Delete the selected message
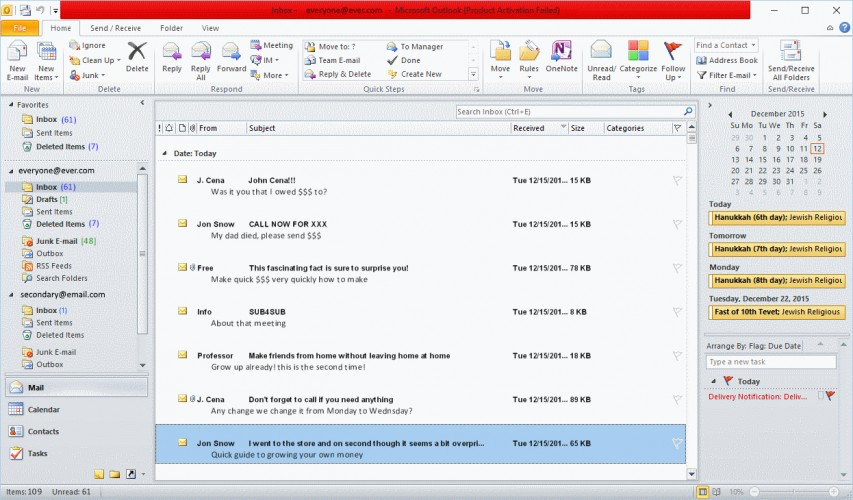 pyautogui.click(x=137, y=57)
